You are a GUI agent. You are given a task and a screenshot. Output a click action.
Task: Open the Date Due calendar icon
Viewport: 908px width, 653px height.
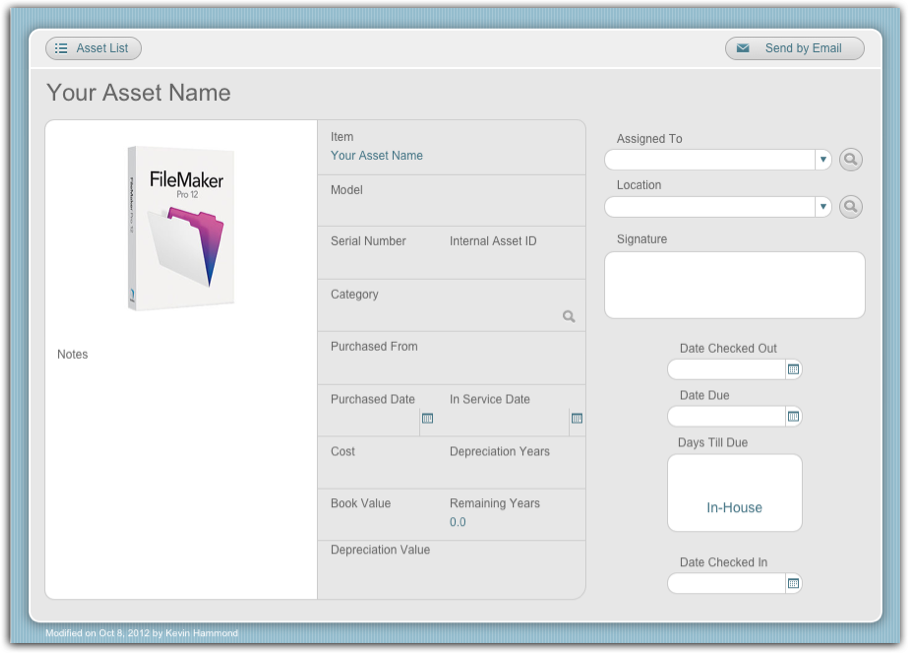[x=795, y=416]
